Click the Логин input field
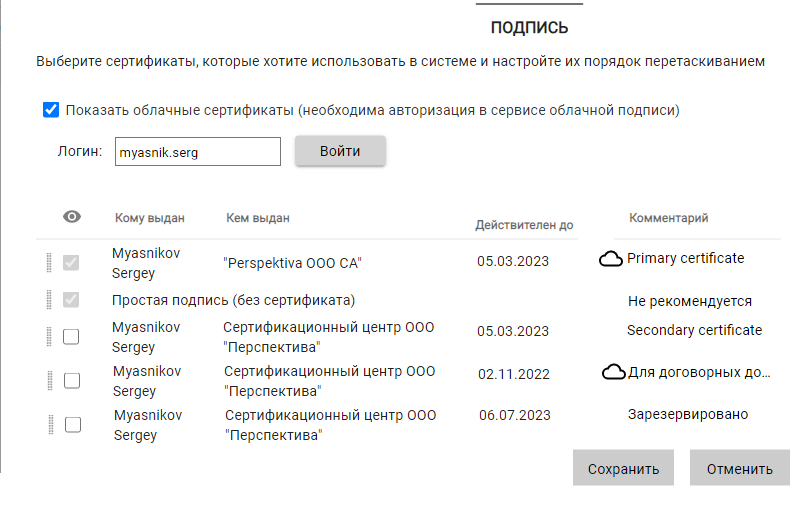 (197, 152)
